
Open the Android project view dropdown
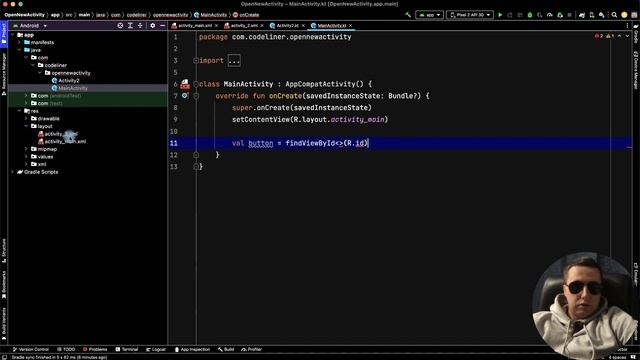(x=30, y=26)
